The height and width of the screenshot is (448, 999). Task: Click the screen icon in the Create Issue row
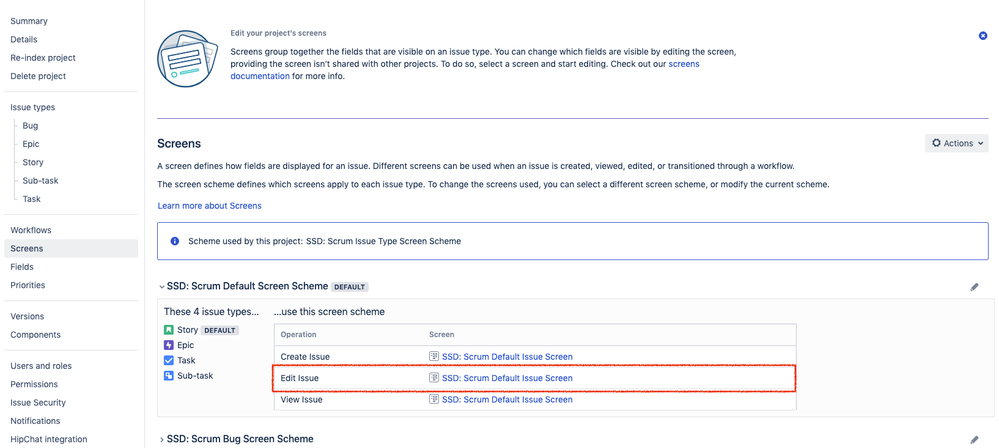(435, 356)
